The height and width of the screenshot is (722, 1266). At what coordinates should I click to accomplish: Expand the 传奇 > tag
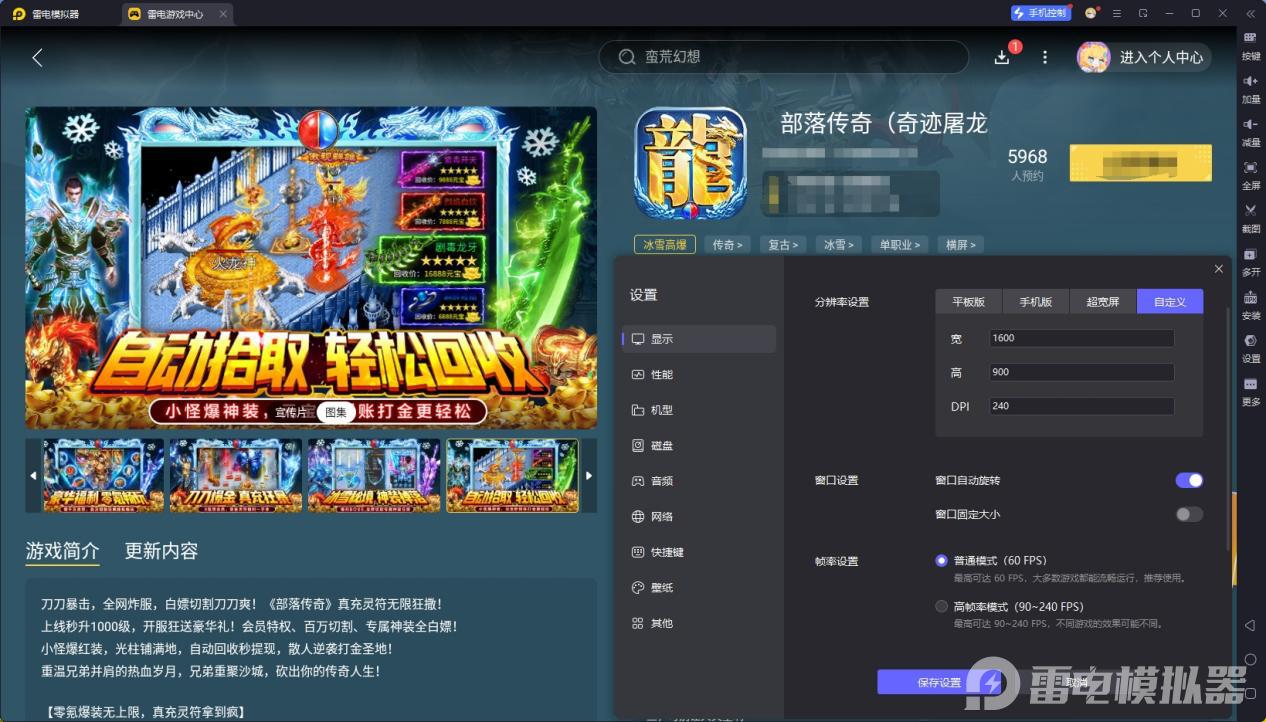727,244
